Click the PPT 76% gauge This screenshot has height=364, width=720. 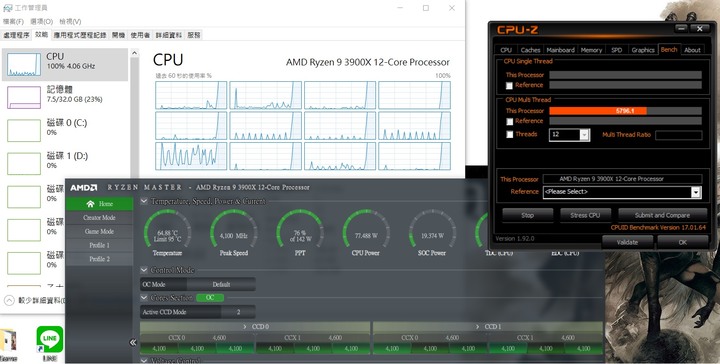click(300, 232)
